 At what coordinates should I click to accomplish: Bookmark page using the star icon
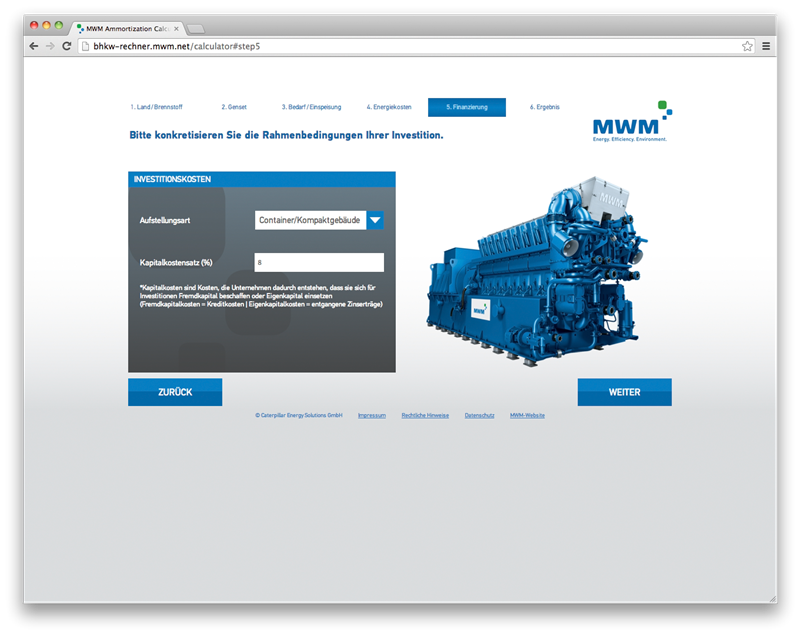coord(747,46)
